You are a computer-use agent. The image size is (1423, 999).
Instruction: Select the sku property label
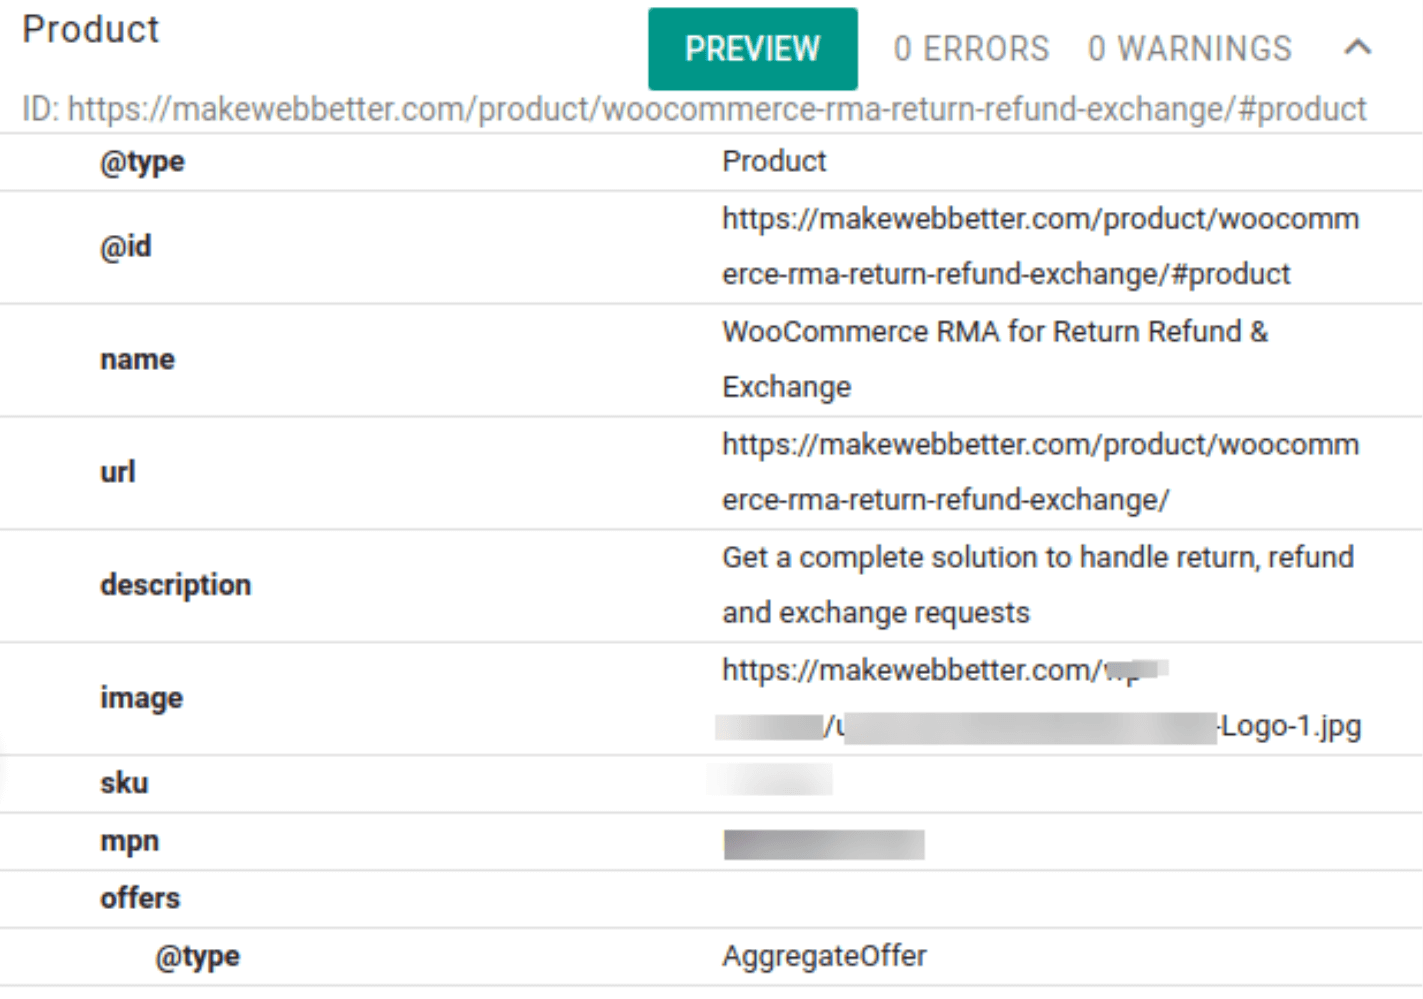pos(124,783)
